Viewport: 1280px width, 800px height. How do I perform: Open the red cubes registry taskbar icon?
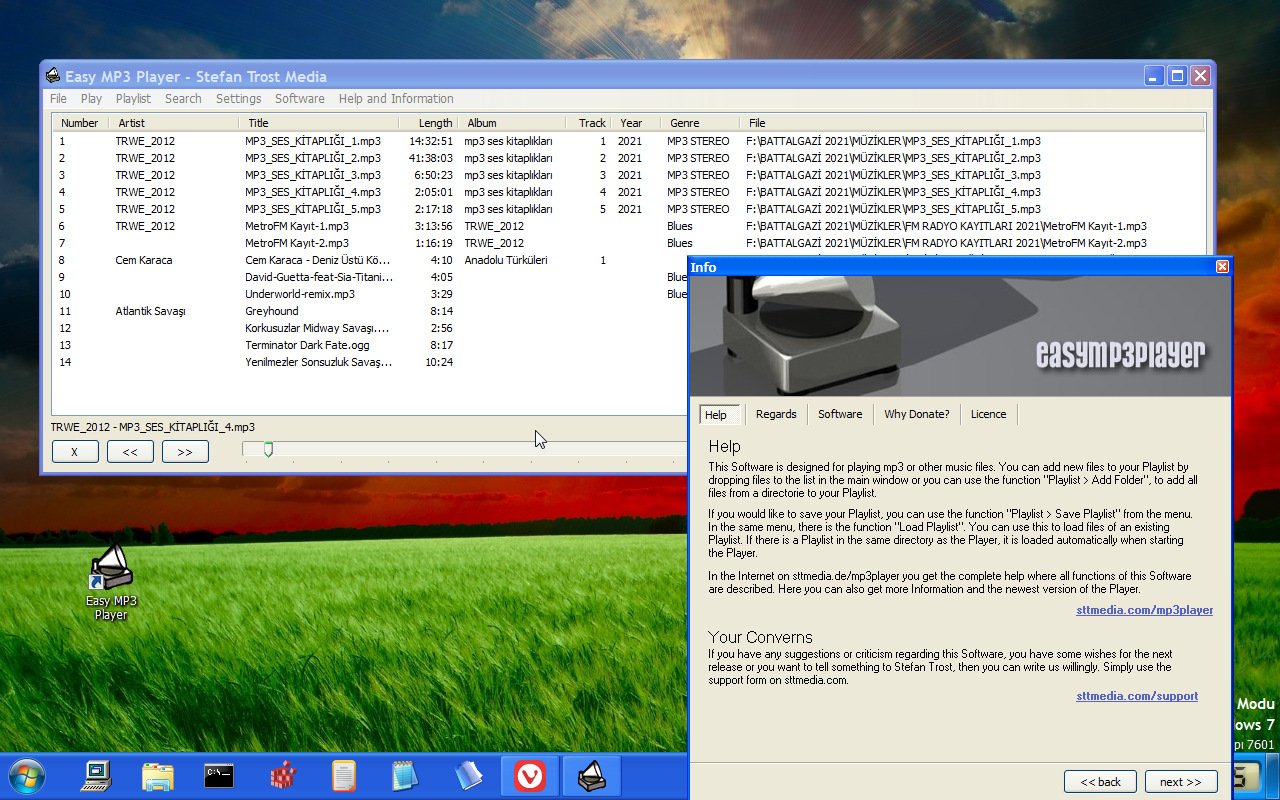(x=284, y=776)
